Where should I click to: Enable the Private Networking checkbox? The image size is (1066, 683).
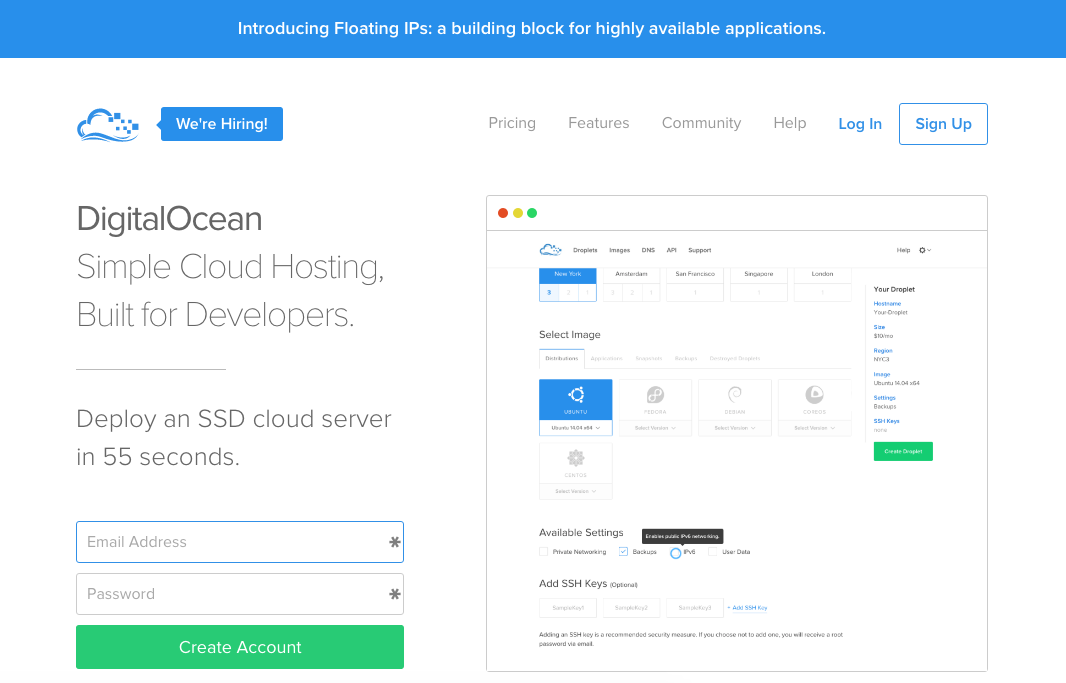544,552
